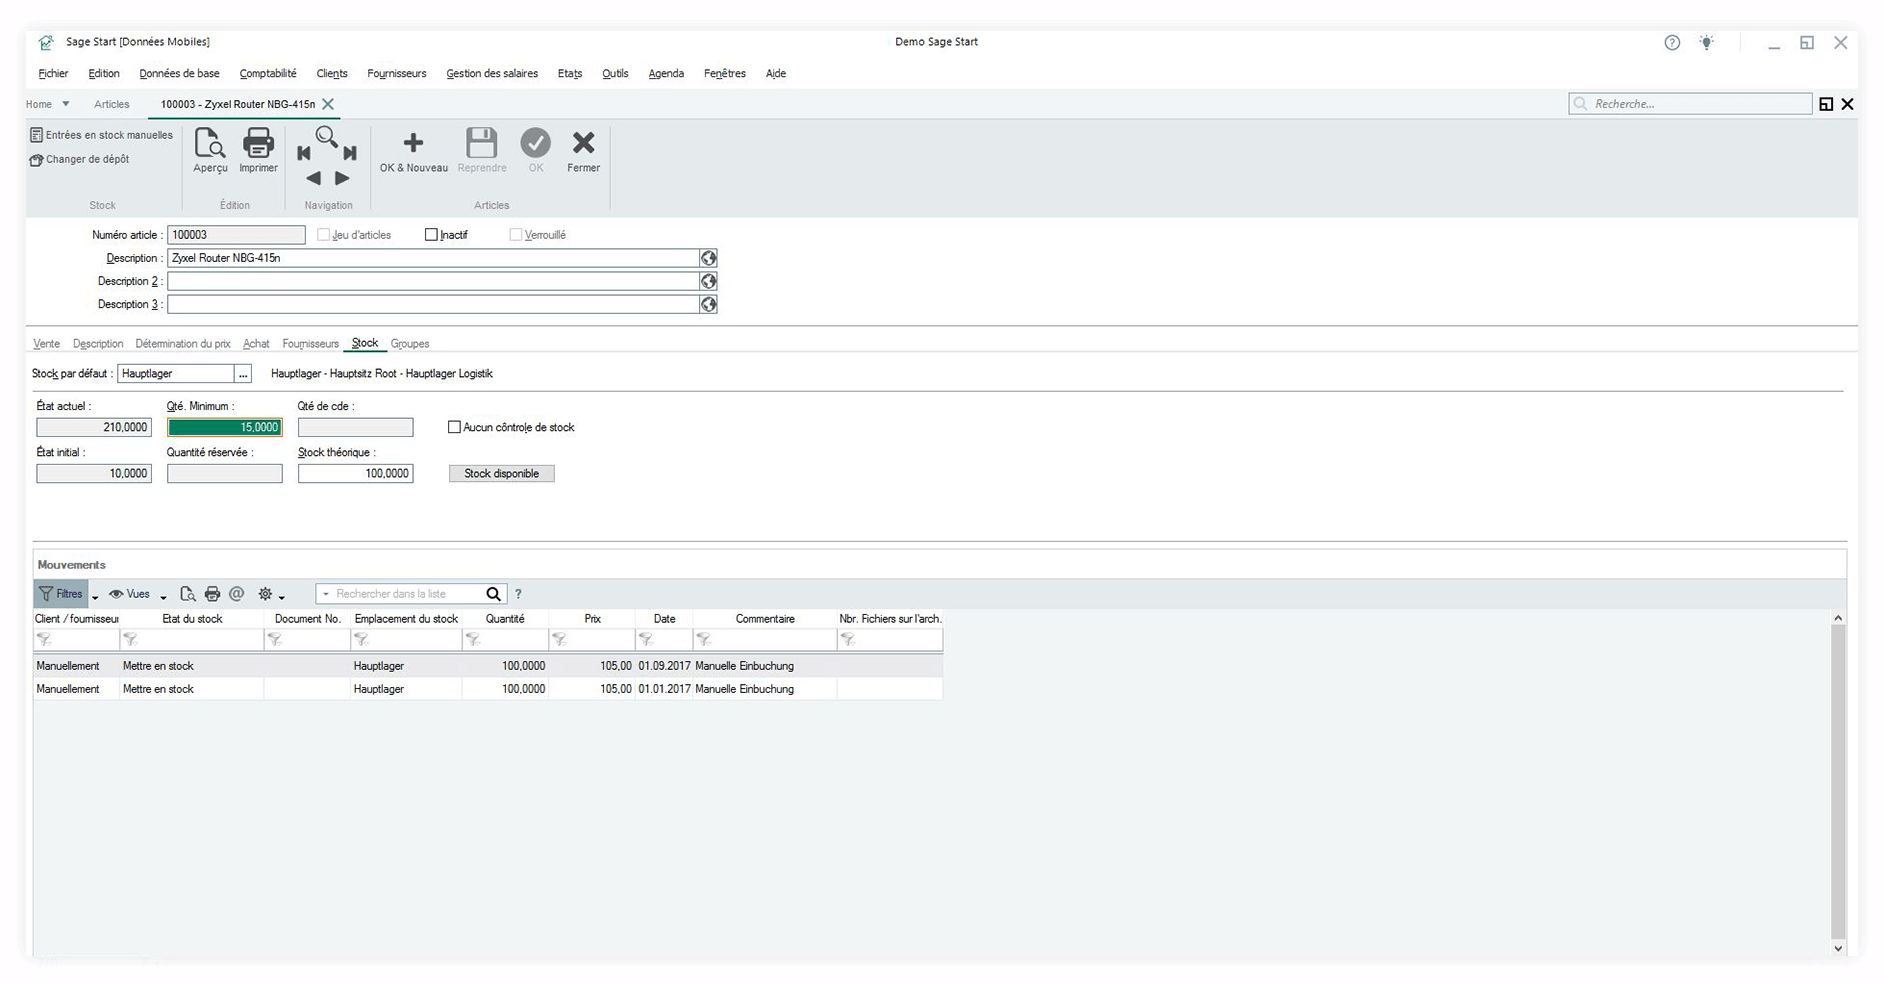Click the Stock théorique field
The image size is (1884, 985).
click(356, 474)
